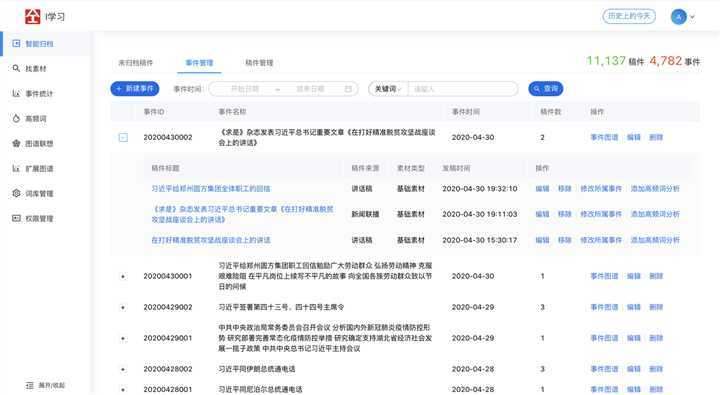
Task: Open 事件图谱 for event 20200429001
Action: (604, 338)
